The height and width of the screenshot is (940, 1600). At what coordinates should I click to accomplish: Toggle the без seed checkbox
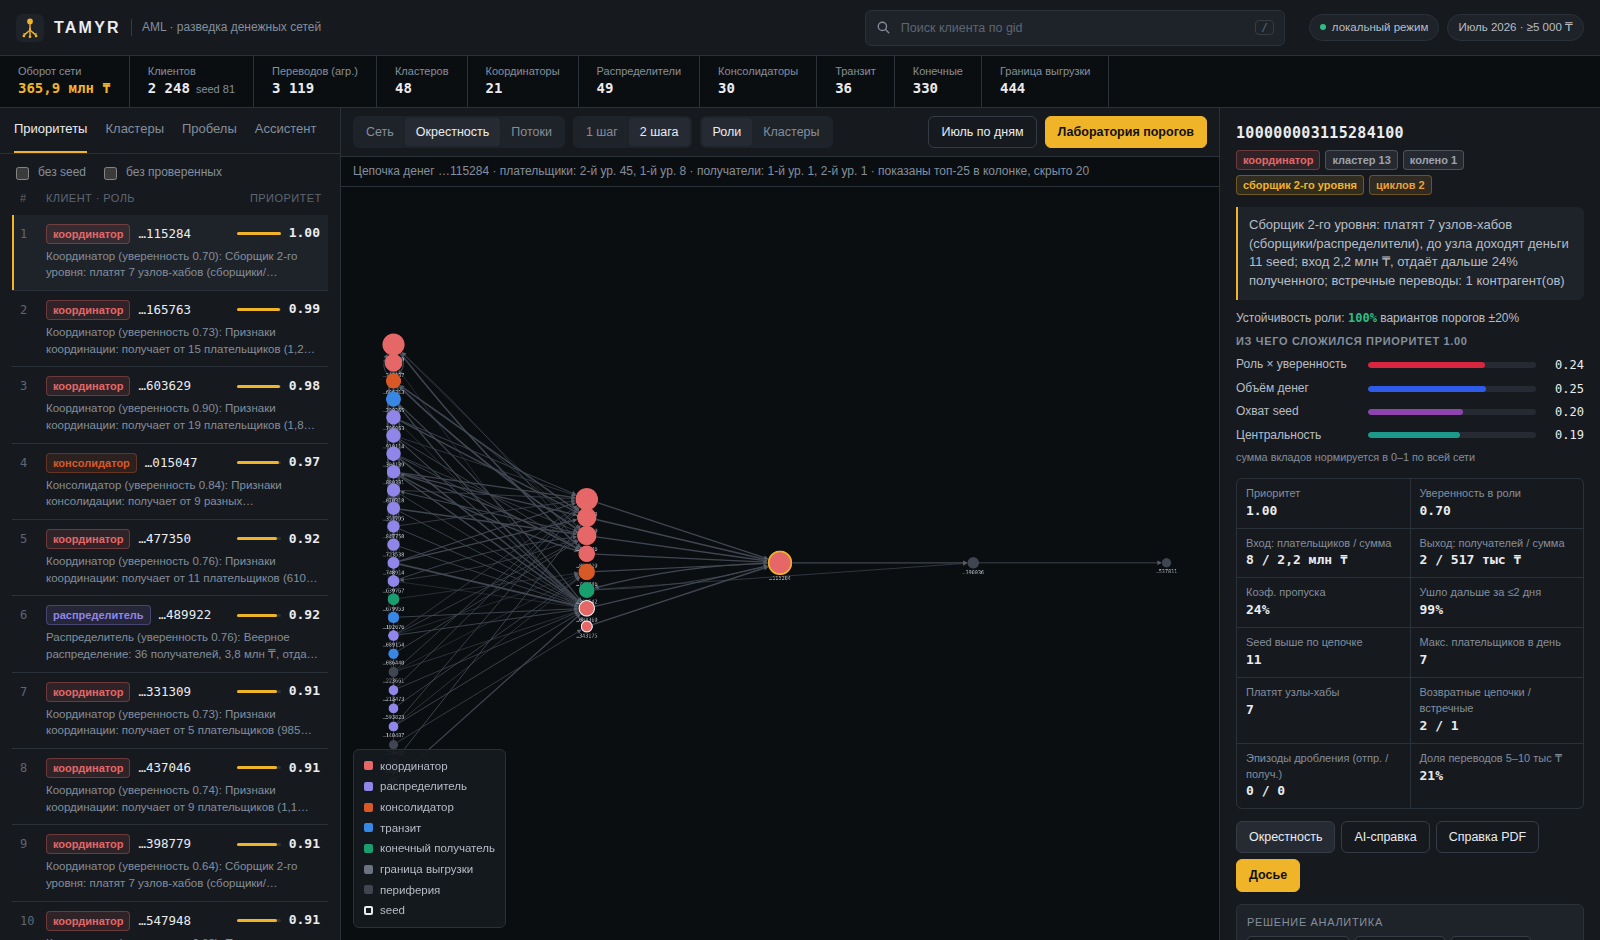22,173
